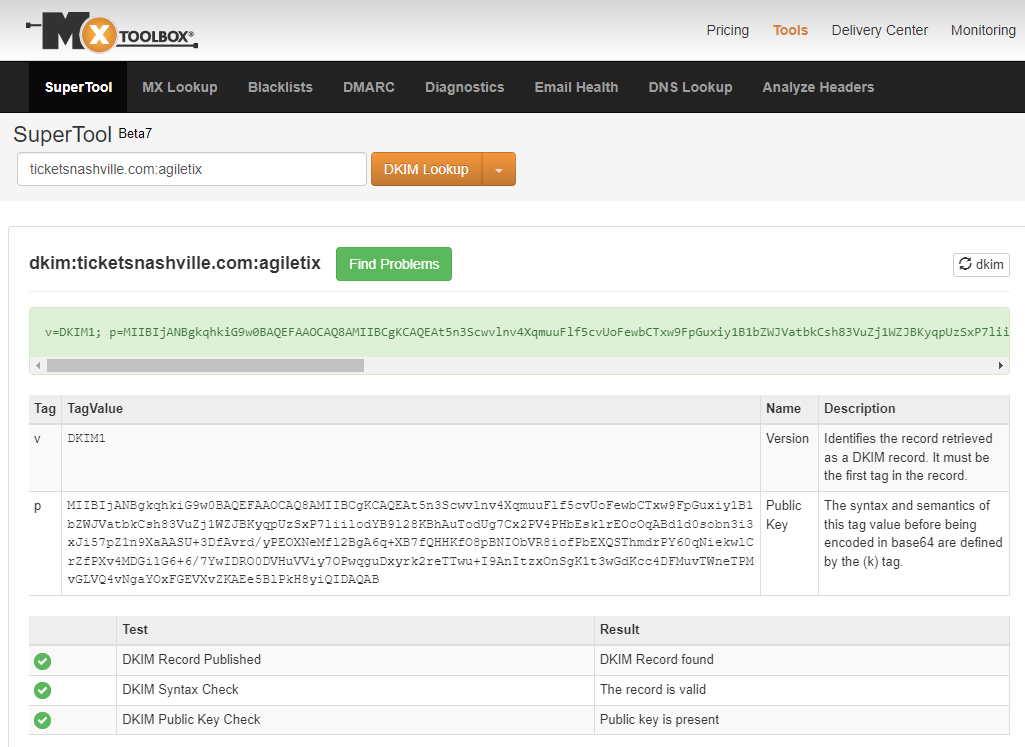Click the MxToolbox logo
The image size is (1025, 747).
pyautogui.click(x=112, y=31)
